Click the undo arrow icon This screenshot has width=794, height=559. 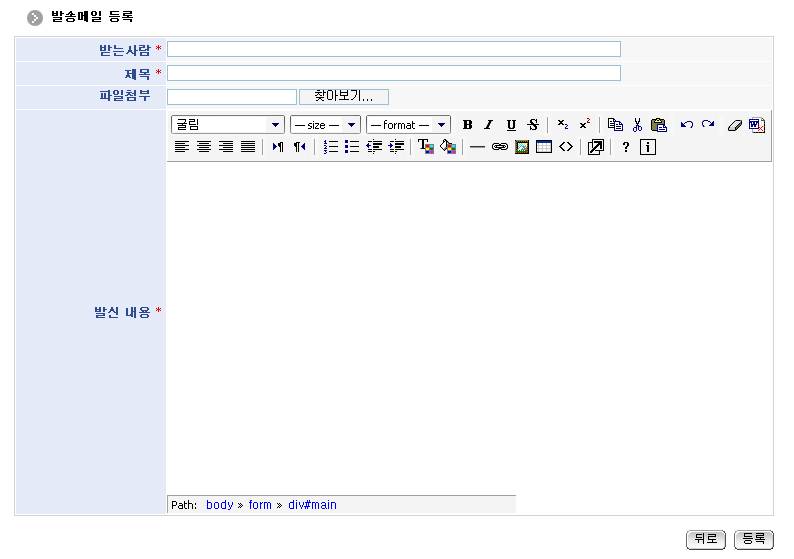686,125
